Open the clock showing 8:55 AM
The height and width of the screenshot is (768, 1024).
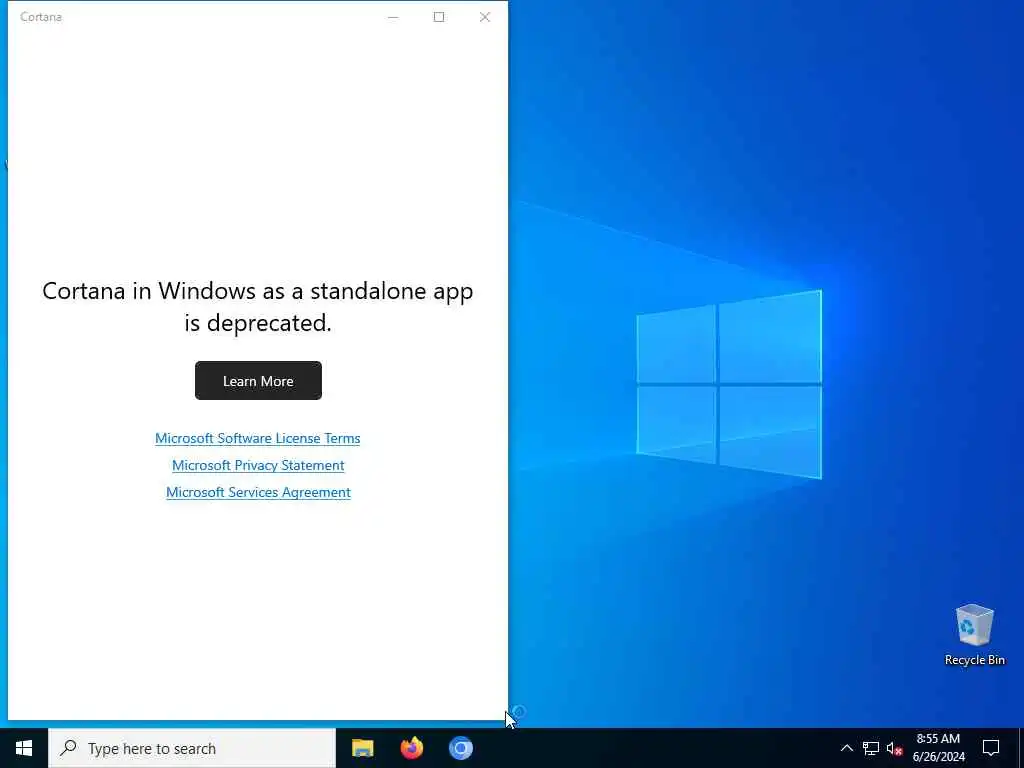938,748
